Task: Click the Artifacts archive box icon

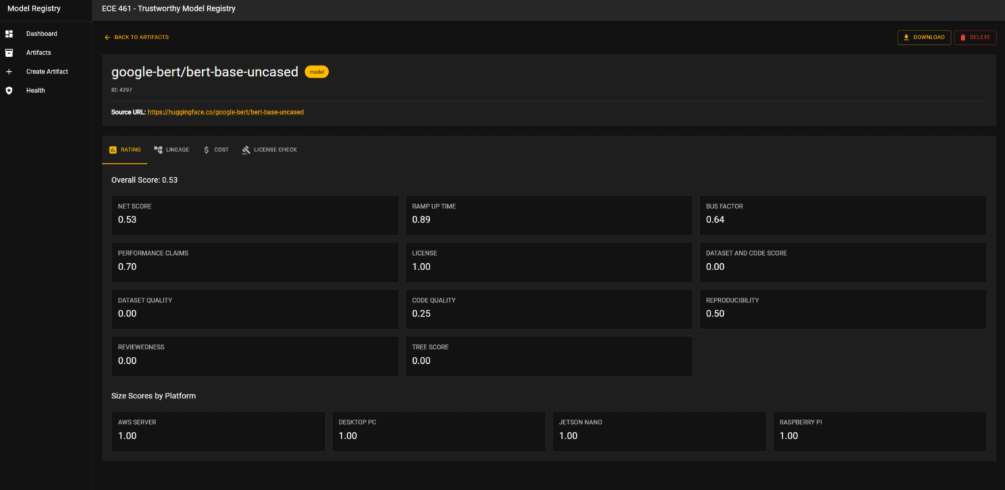Action: tap(9, 53)
